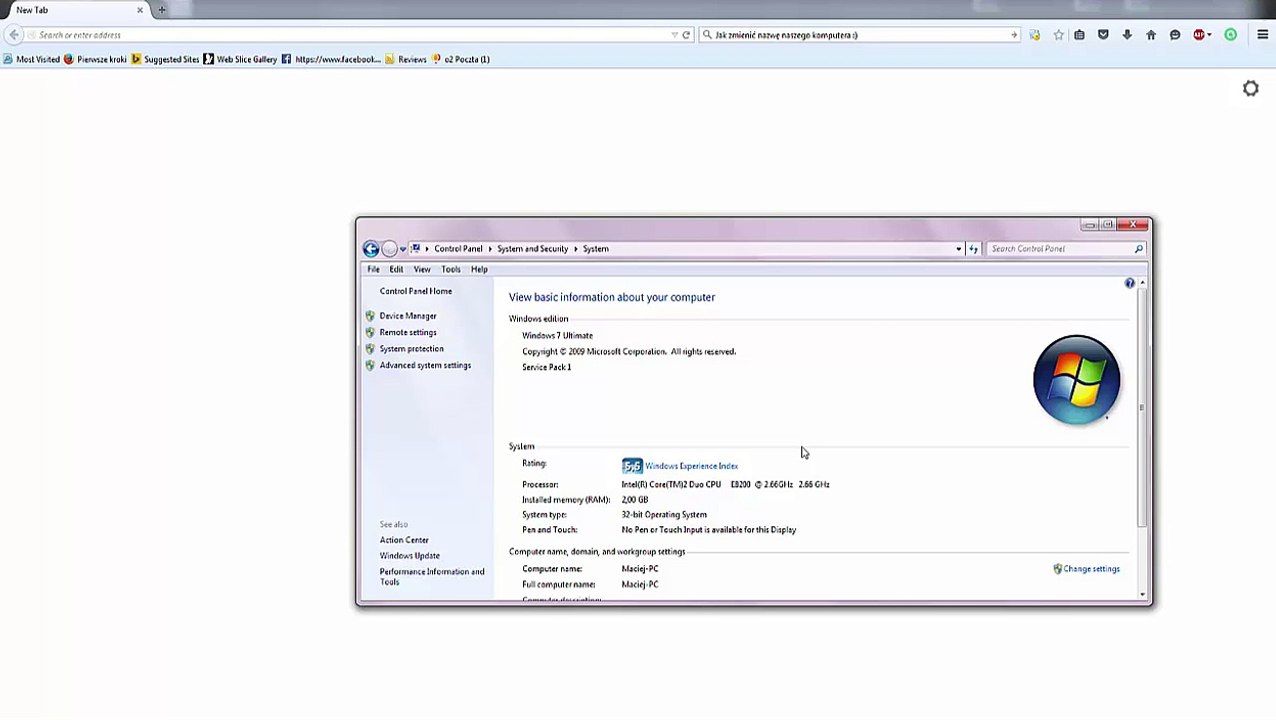Open Web Slice Gallery bookmark
Image resolution: width=1276 pixels, height=720 pixels.
click(240, 60)
